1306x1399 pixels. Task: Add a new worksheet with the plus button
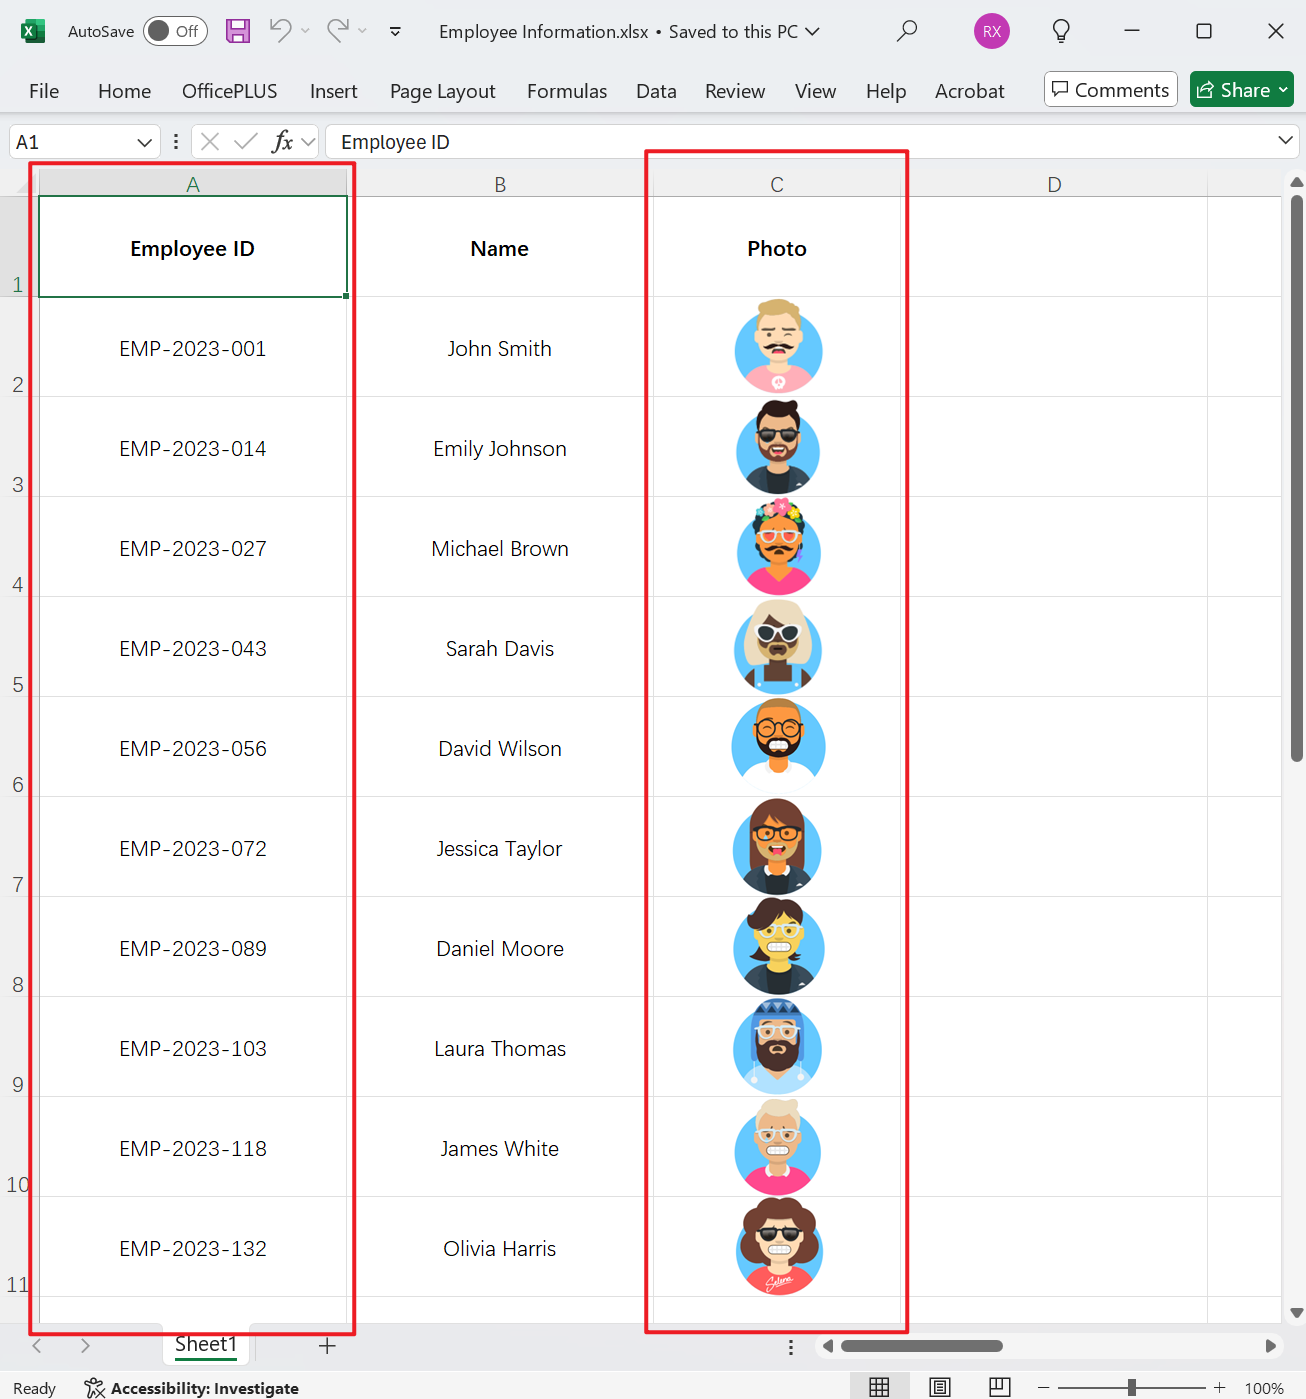pos(327,1346)
